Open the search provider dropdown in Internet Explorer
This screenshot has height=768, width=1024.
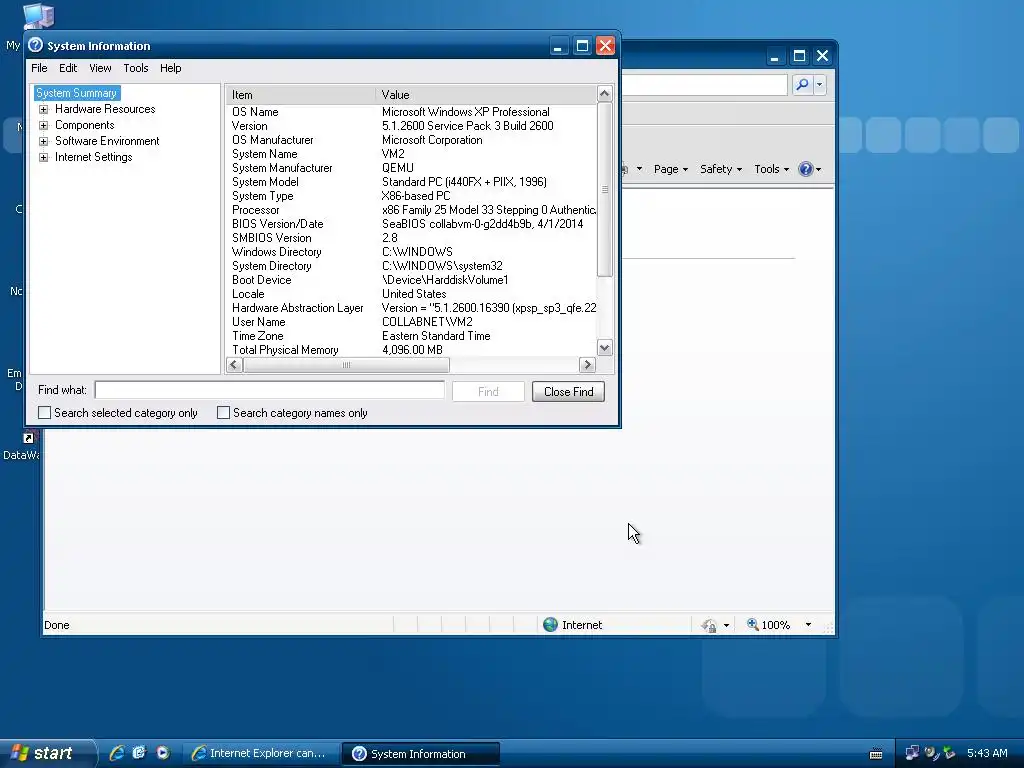pos(820,84)
